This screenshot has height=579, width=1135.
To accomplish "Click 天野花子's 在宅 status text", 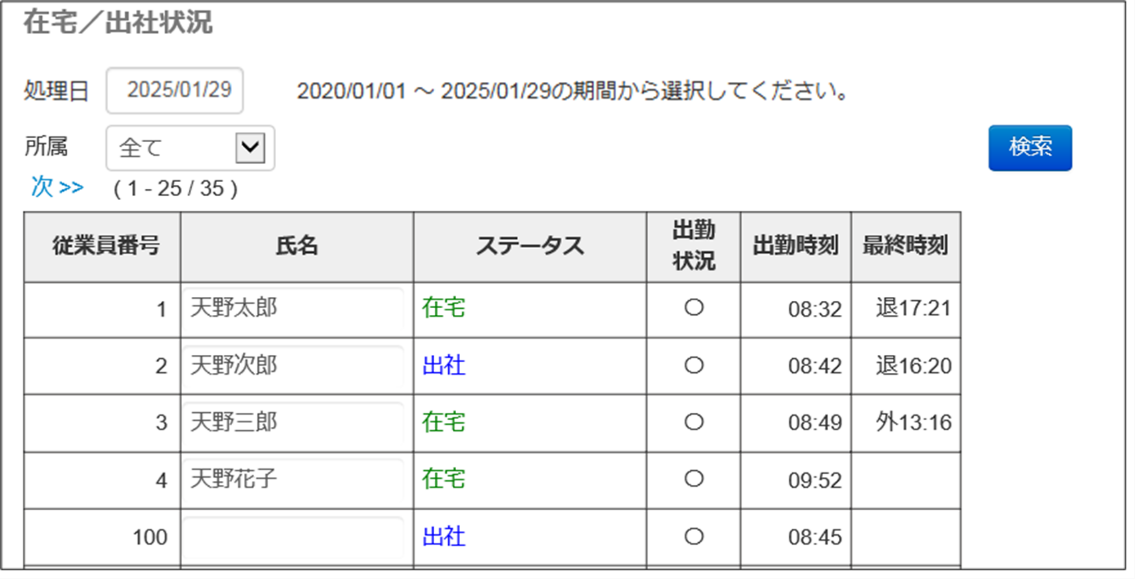I will click(x=444, y=480).
